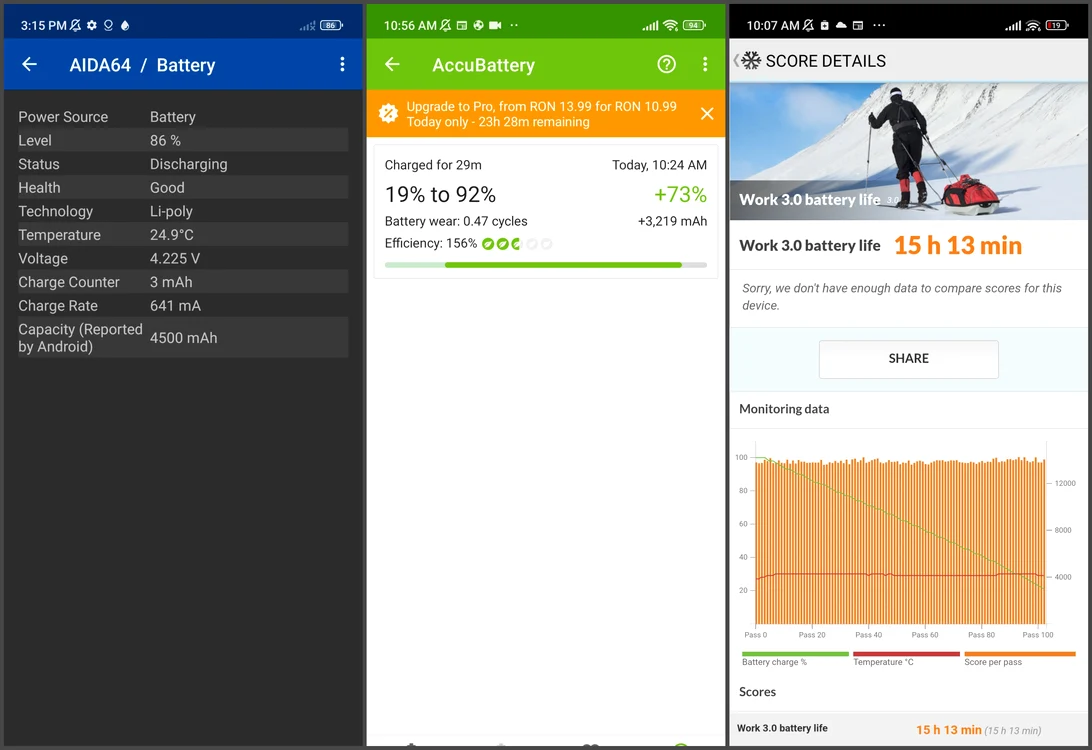Tap the Health Good row

tap(182, 188)
